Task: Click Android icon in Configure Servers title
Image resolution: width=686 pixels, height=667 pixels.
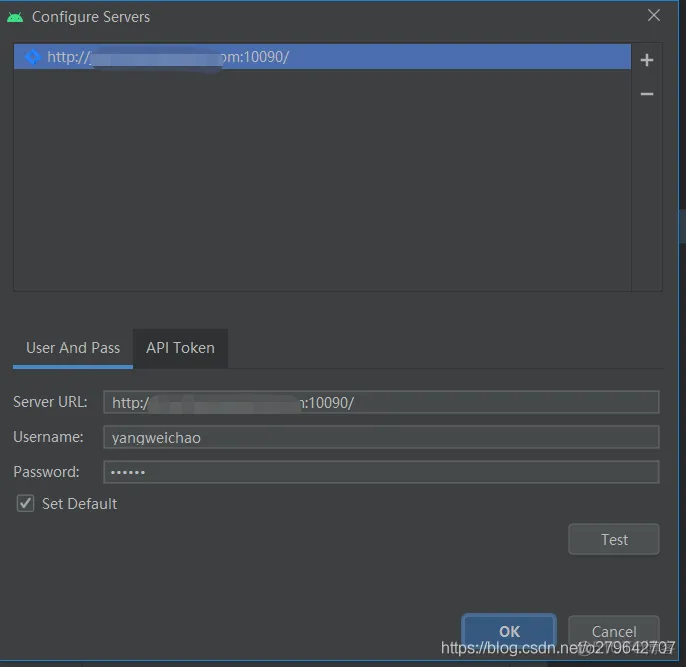Action: 15,17
